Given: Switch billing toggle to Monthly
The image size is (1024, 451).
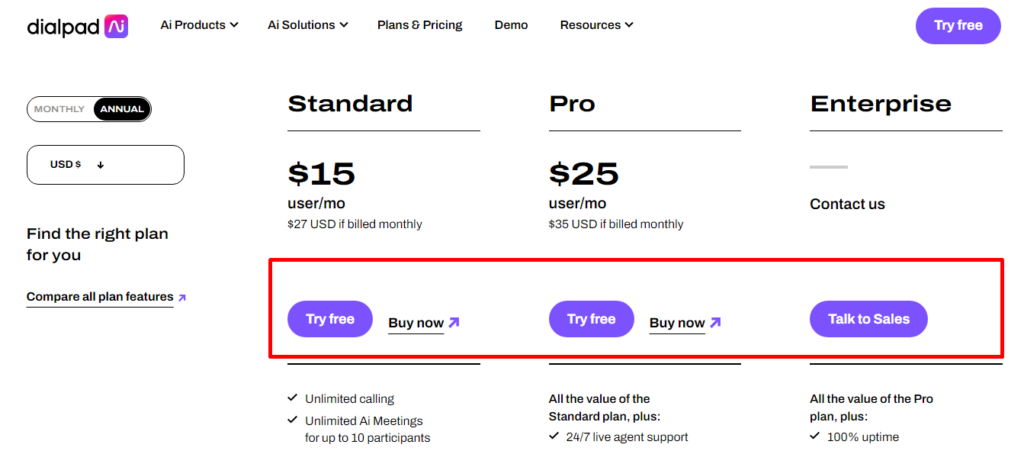Looking at the screenshot, I should pos(59,109).
